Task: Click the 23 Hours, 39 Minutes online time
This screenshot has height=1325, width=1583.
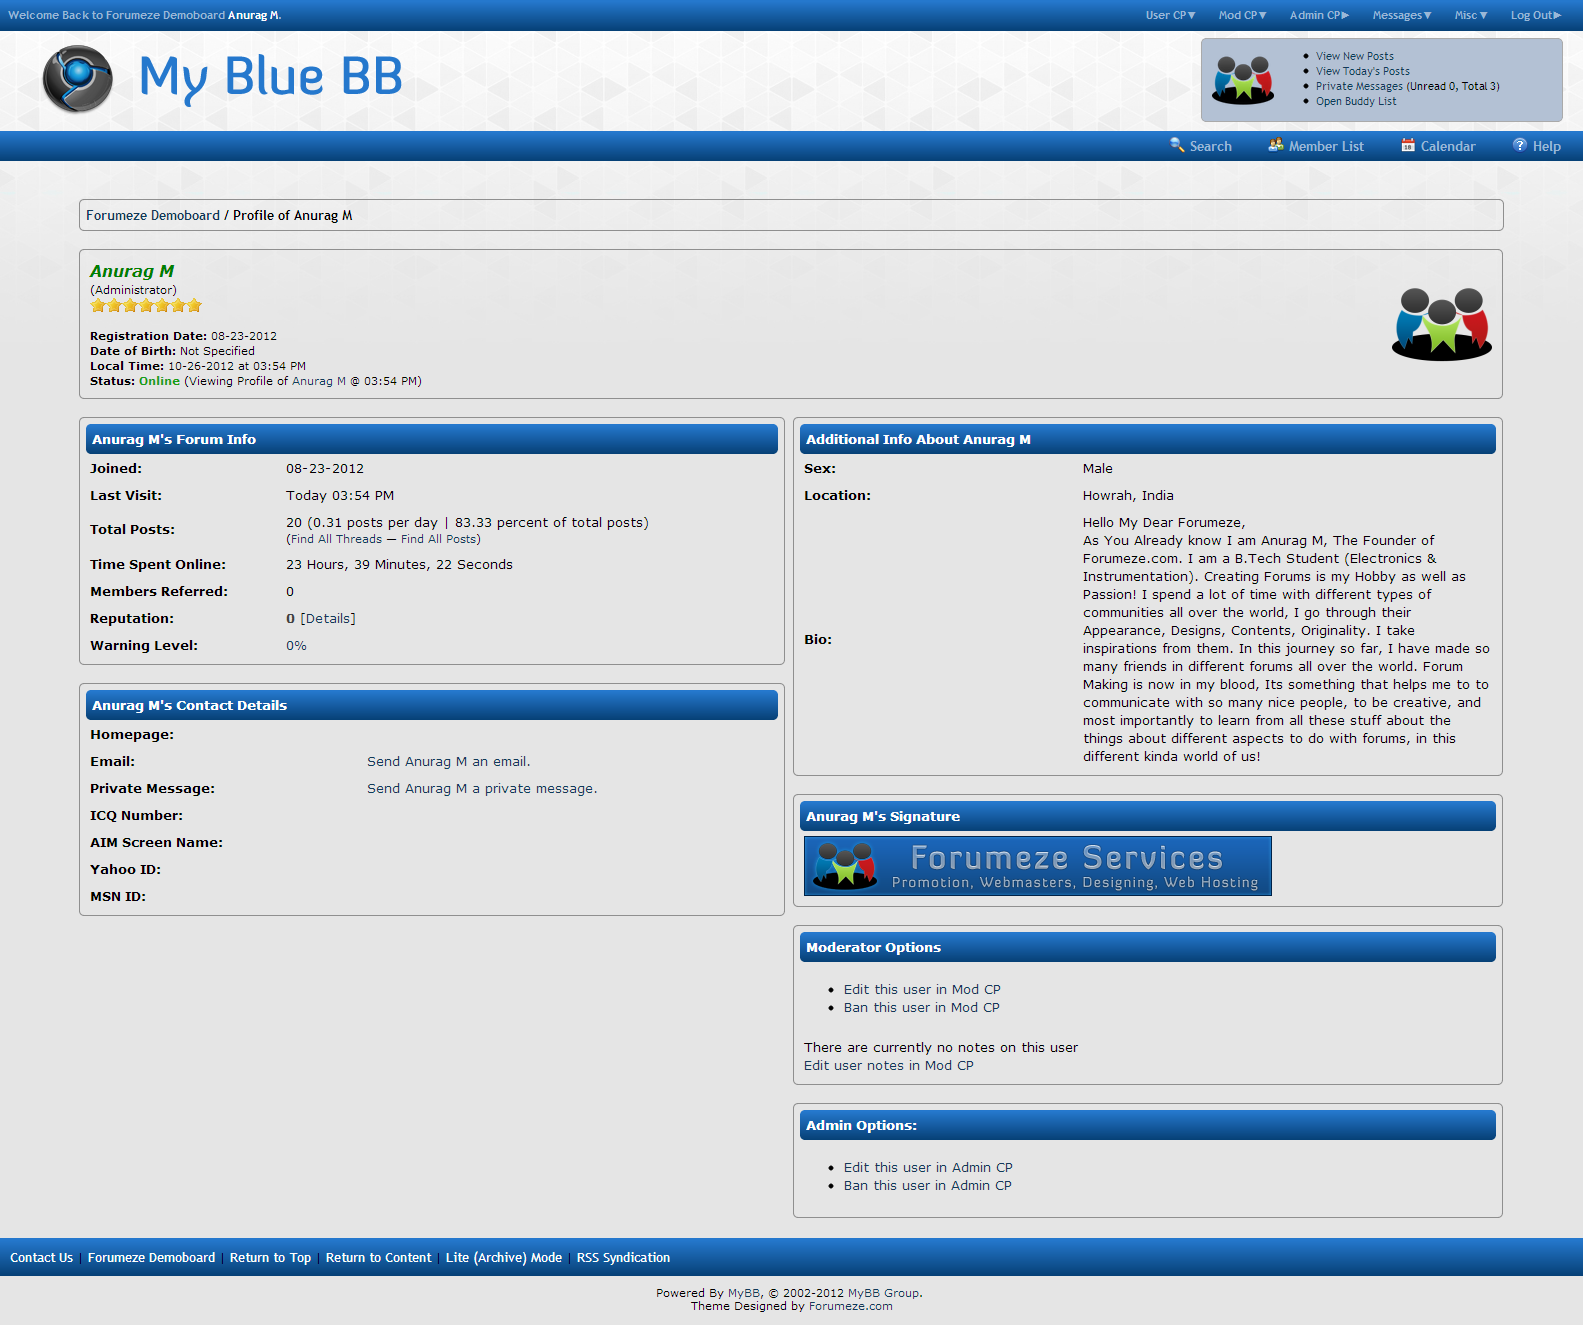Action: [399, 565]
